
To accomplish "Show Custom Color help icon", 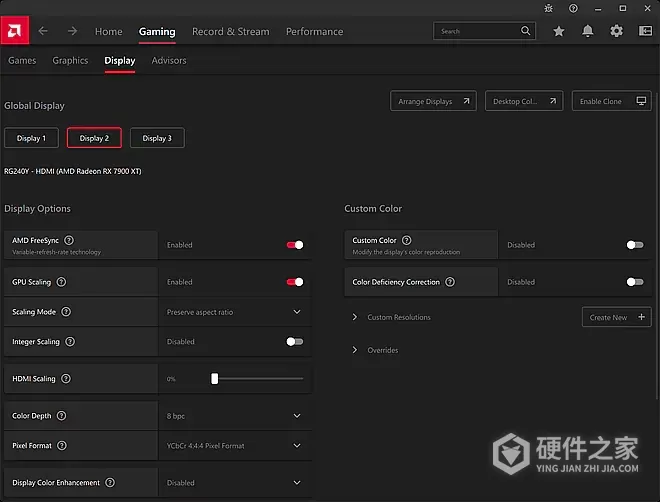I will point(407,240).
